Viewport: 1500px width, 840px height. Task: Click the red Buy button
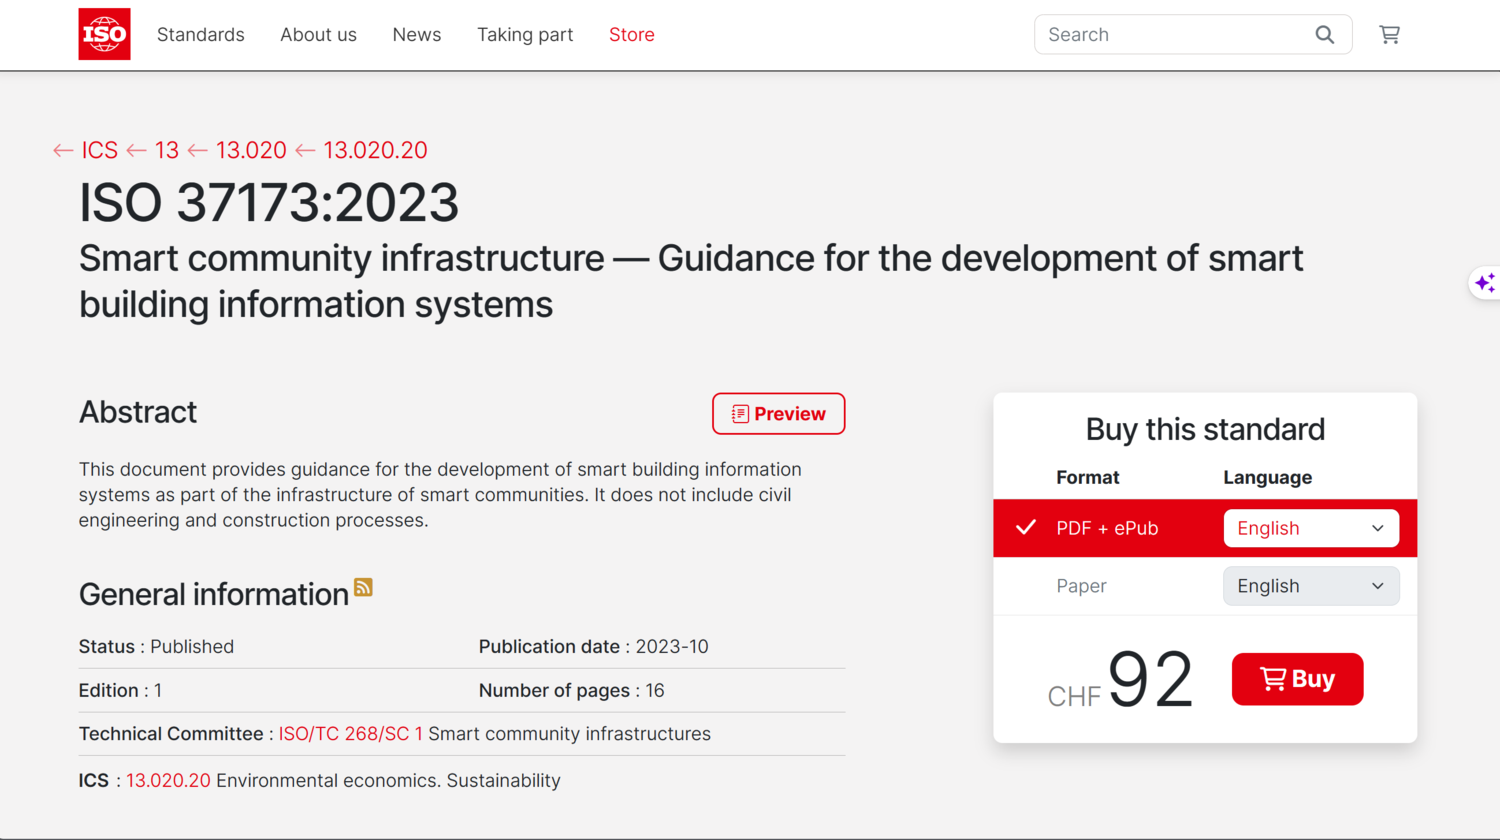pos(1297,679)
